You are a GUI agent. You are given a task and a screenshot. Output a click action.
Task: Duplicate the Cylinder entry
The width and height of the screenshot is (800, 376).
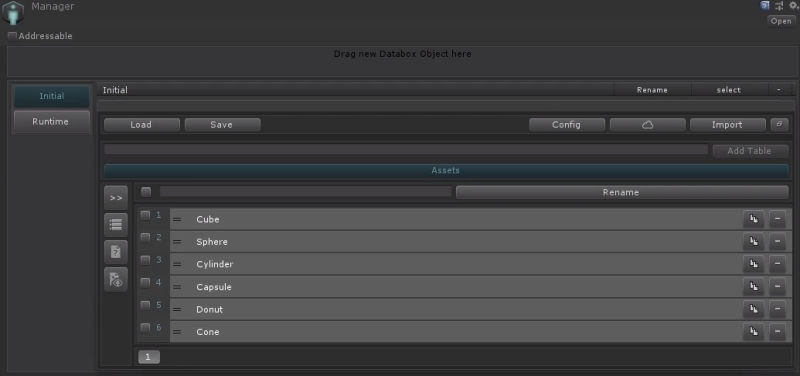tap(754, 264)
